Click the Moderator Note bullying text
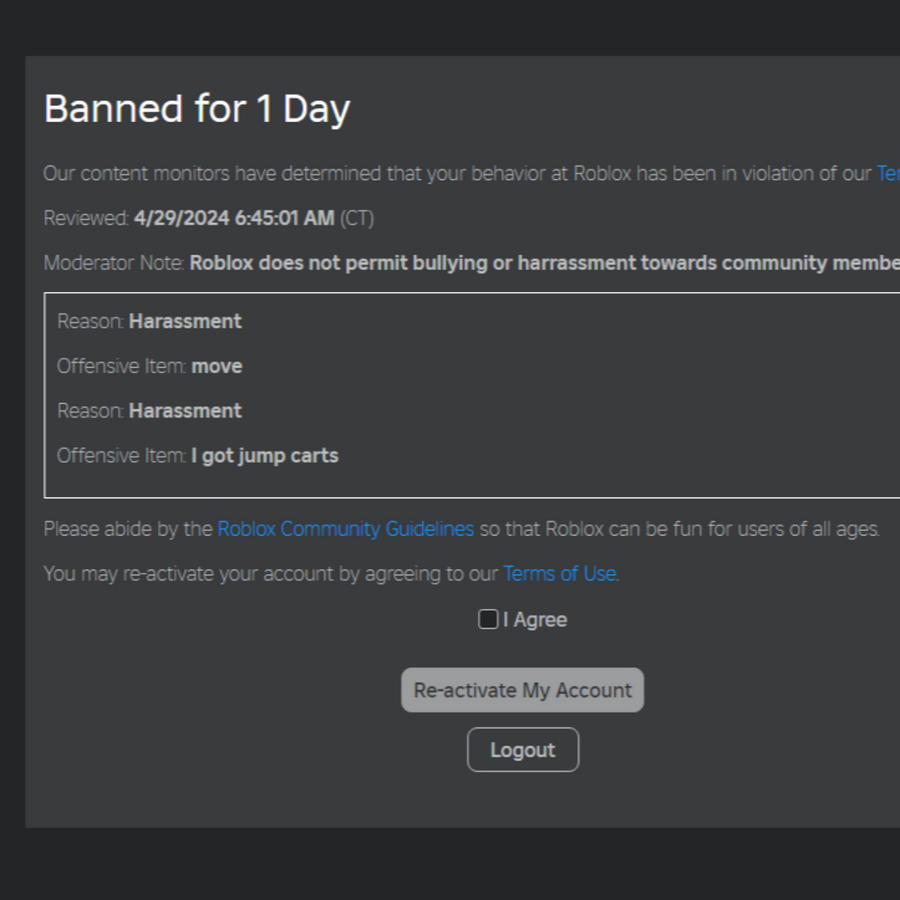Screen dimensions: 900x900 (x=545, y=263)
